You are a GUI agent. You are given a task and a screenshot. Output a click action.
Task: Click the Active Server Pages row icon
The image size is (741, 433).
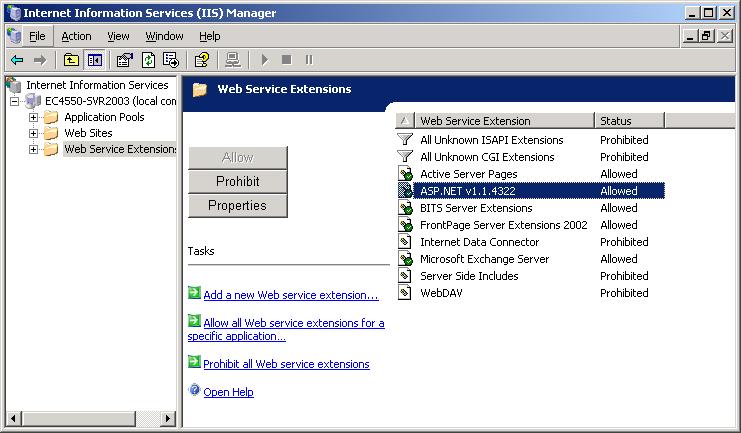click(405, 173)
